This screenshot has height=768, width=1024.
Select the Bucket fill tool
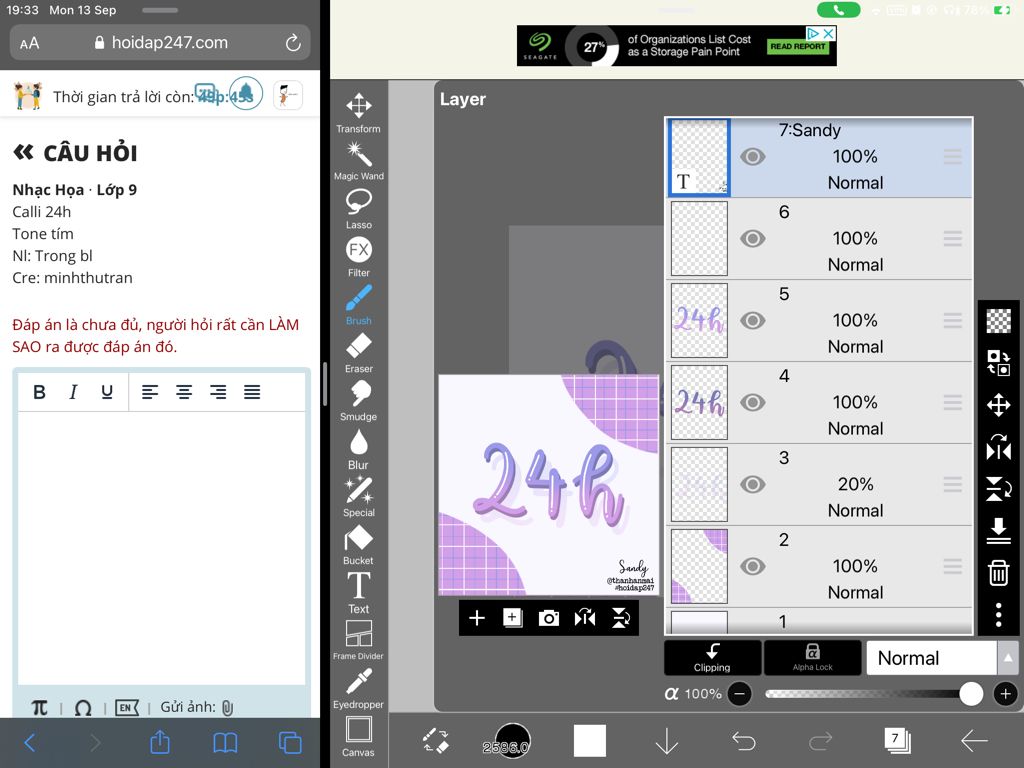359,545
